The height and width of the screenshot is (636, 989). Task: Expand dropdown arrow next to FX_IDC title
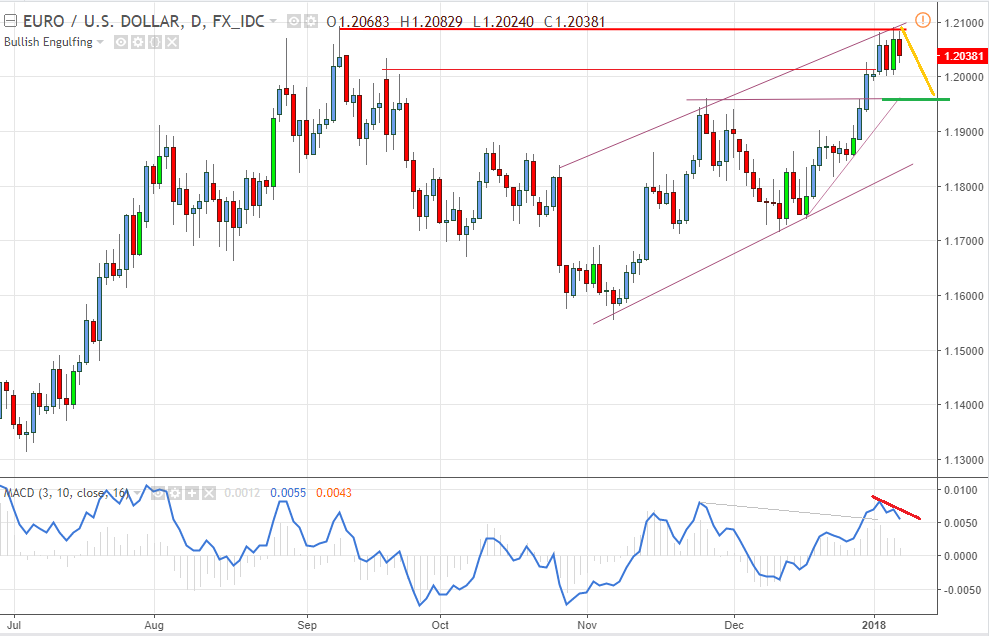tap(273, 21)
